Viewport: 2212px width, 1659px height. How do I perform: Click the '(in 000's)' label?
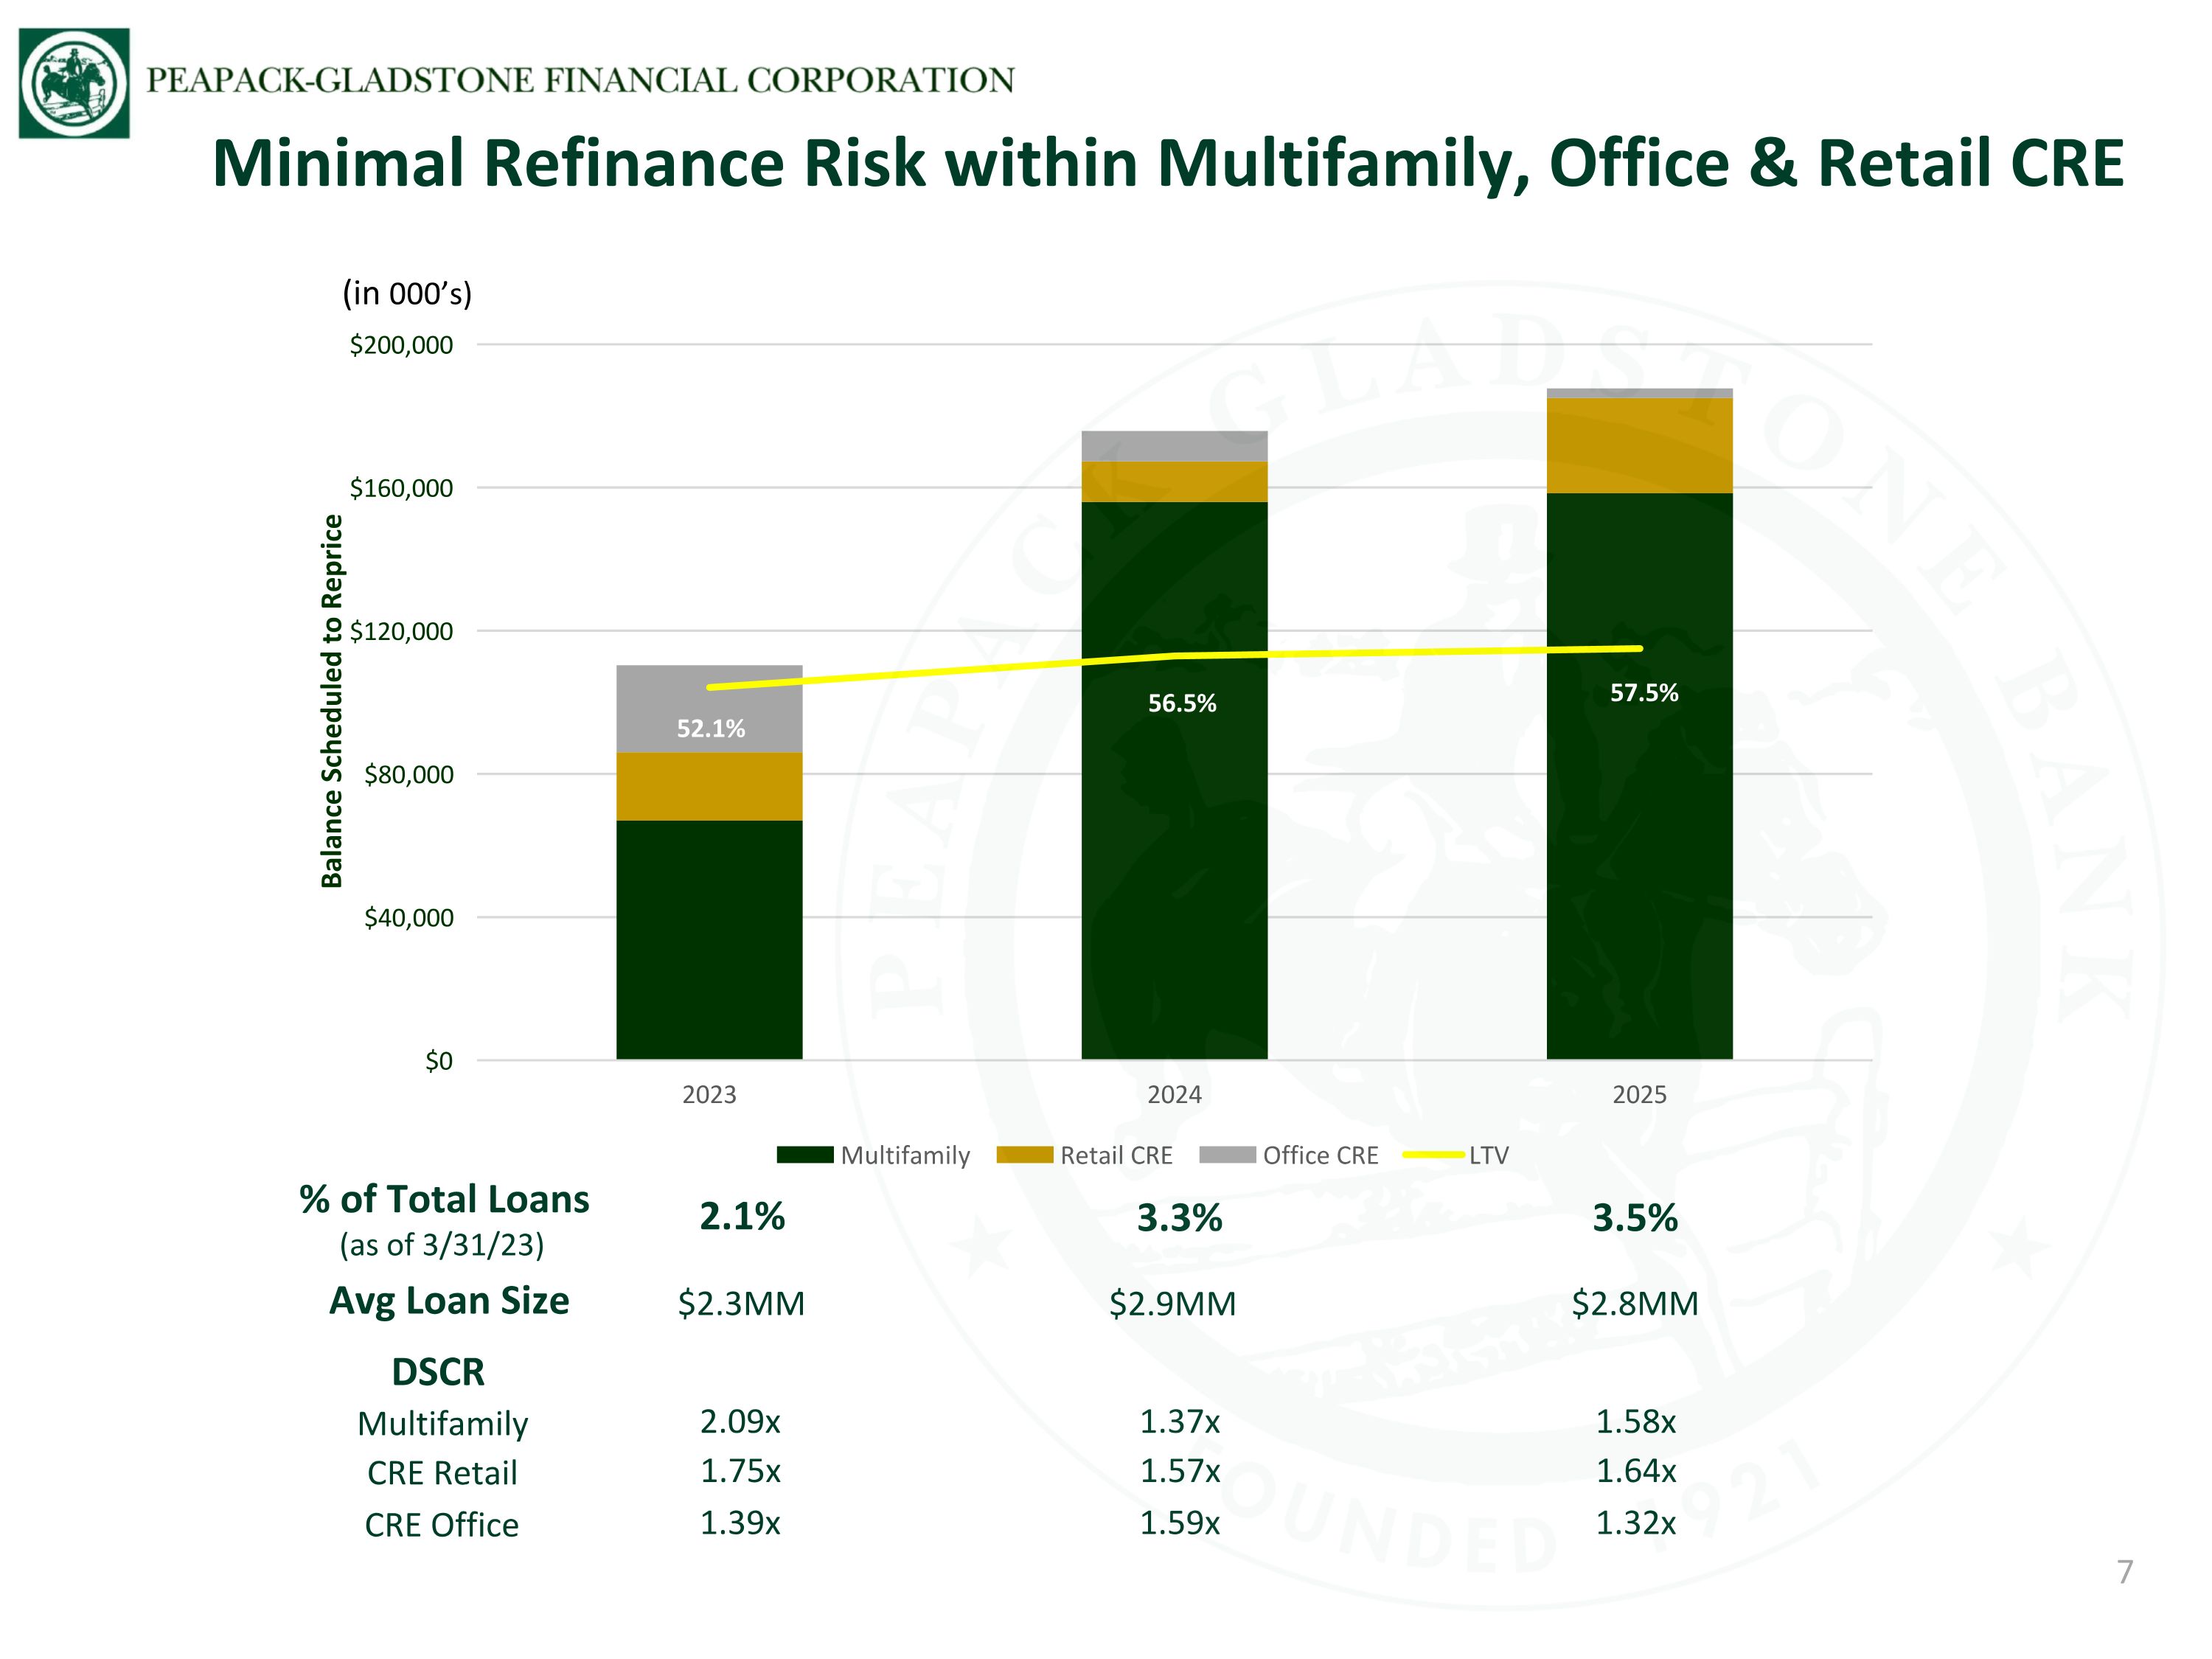coord(407,294)
